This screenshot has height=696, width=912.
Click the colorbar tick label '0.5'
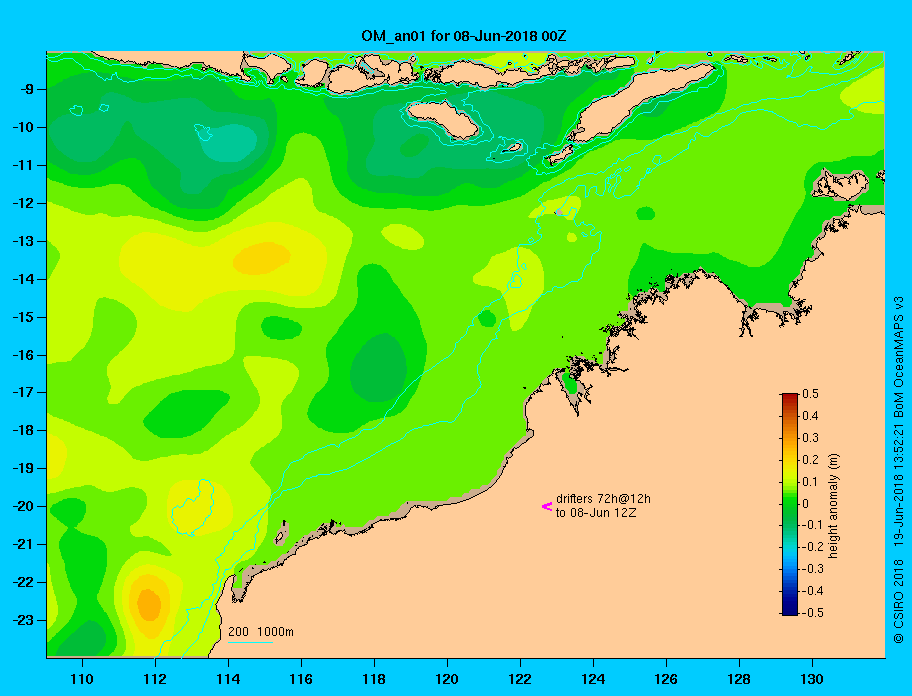tap(810, 394)
